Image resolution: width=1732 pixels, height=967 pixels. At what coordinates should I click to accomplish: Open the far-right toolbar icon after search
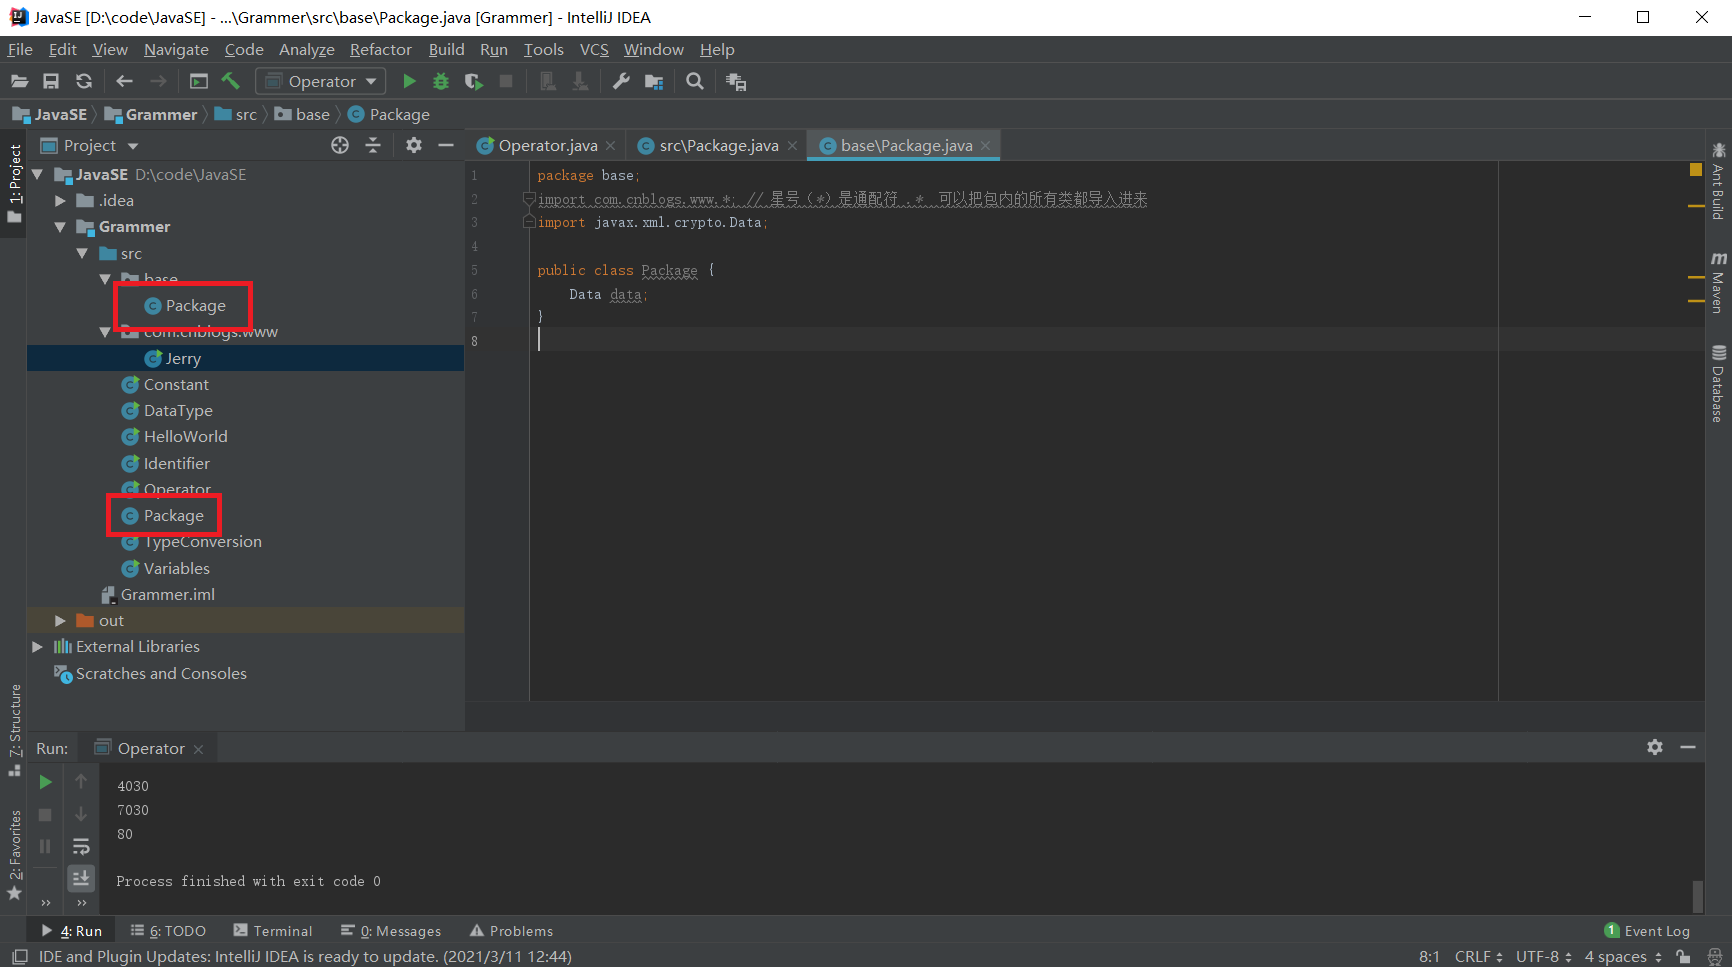[736, 82]
